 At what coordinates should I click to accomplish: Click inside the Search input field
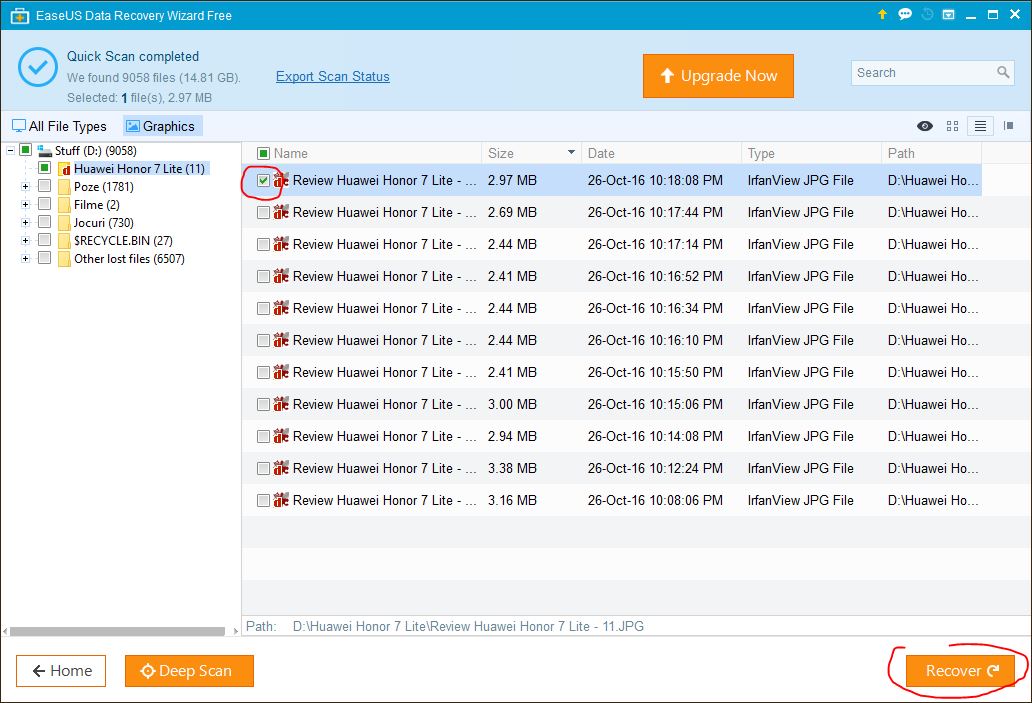(x=920, y=73)
